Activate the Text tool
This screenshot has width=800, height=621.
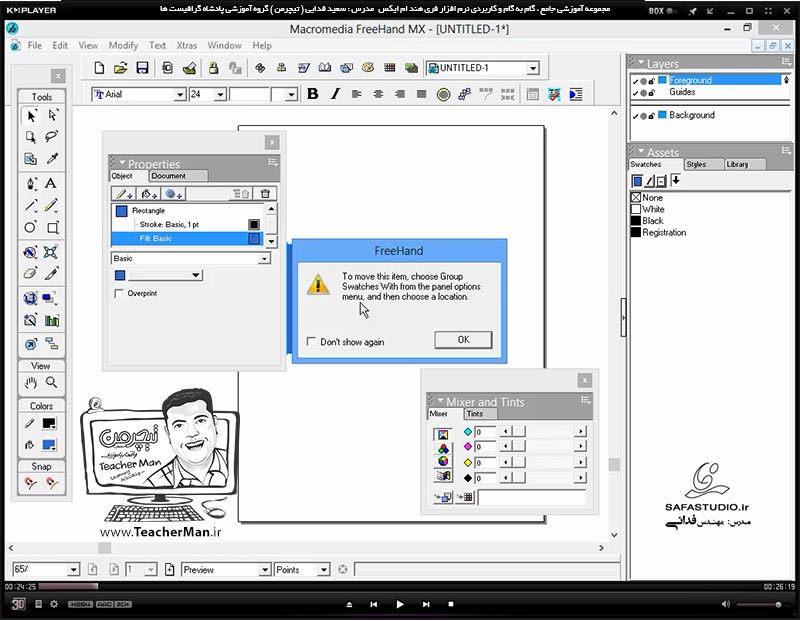click(51, 183)
